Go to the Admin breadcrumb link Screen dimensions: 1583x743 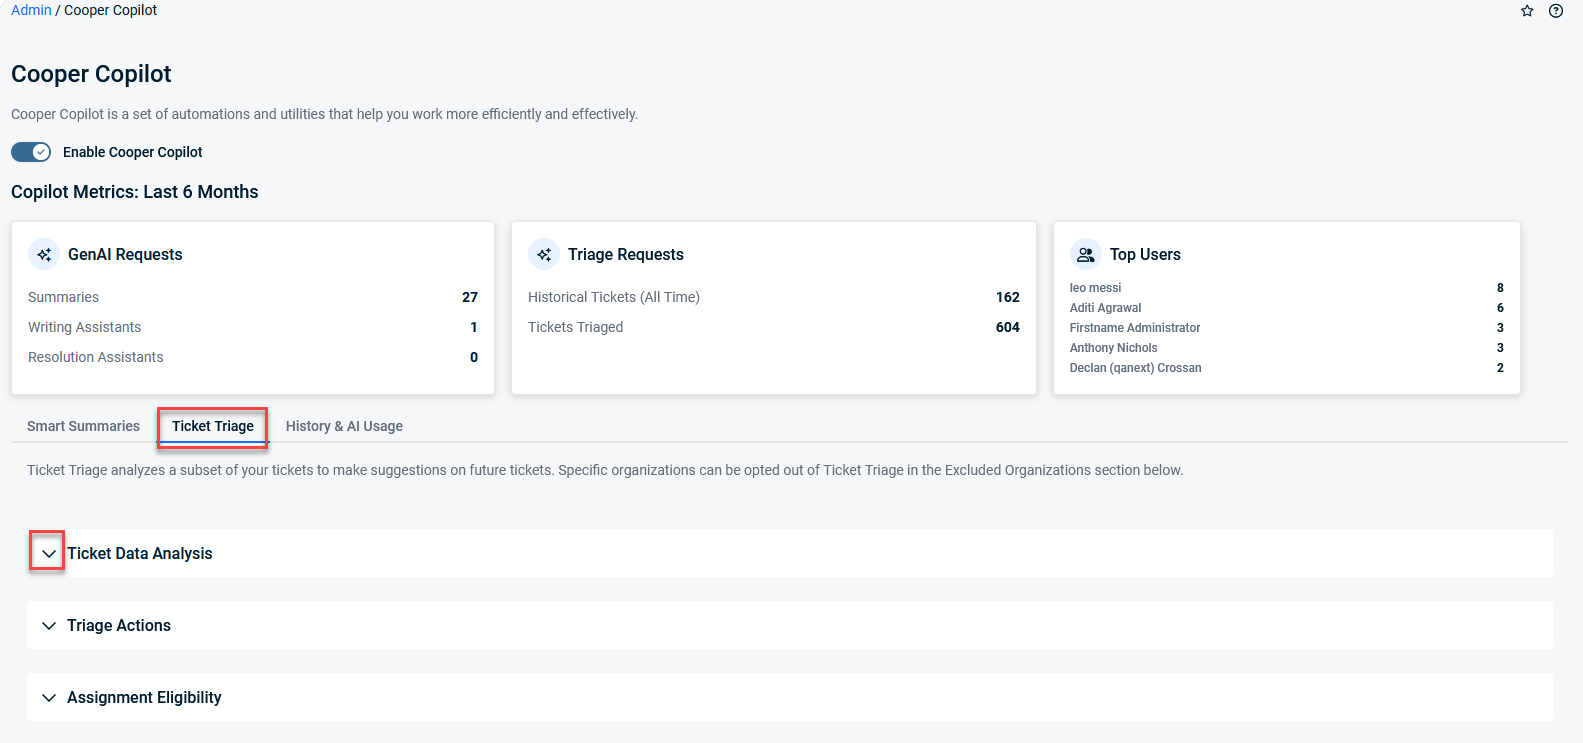(31, 10)
